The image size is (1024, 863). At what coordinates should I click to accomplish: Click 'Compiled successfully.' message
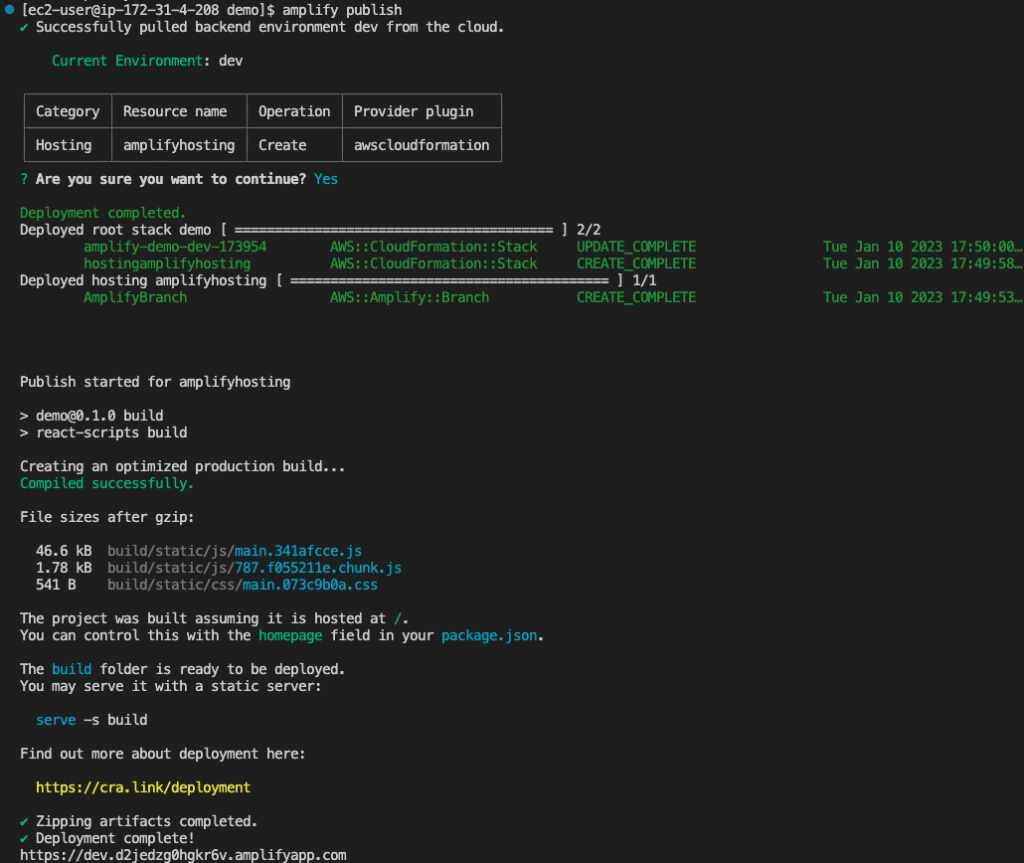pos(106,483)
